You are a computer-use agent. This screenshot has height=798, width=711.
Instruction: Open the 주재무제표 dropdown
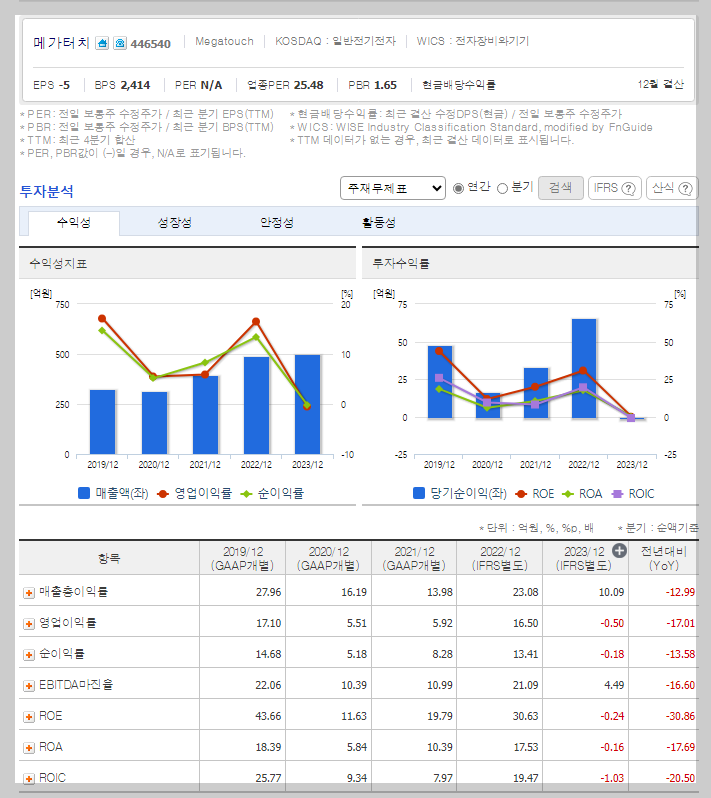click(393, 188)
